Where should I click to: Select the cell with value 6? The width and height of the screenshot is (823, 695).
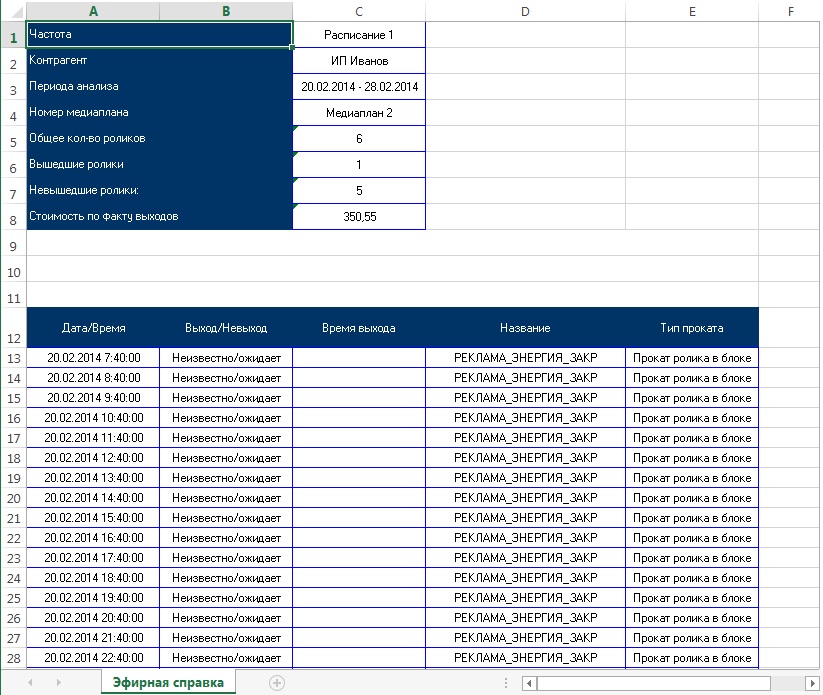pos(359,139)
